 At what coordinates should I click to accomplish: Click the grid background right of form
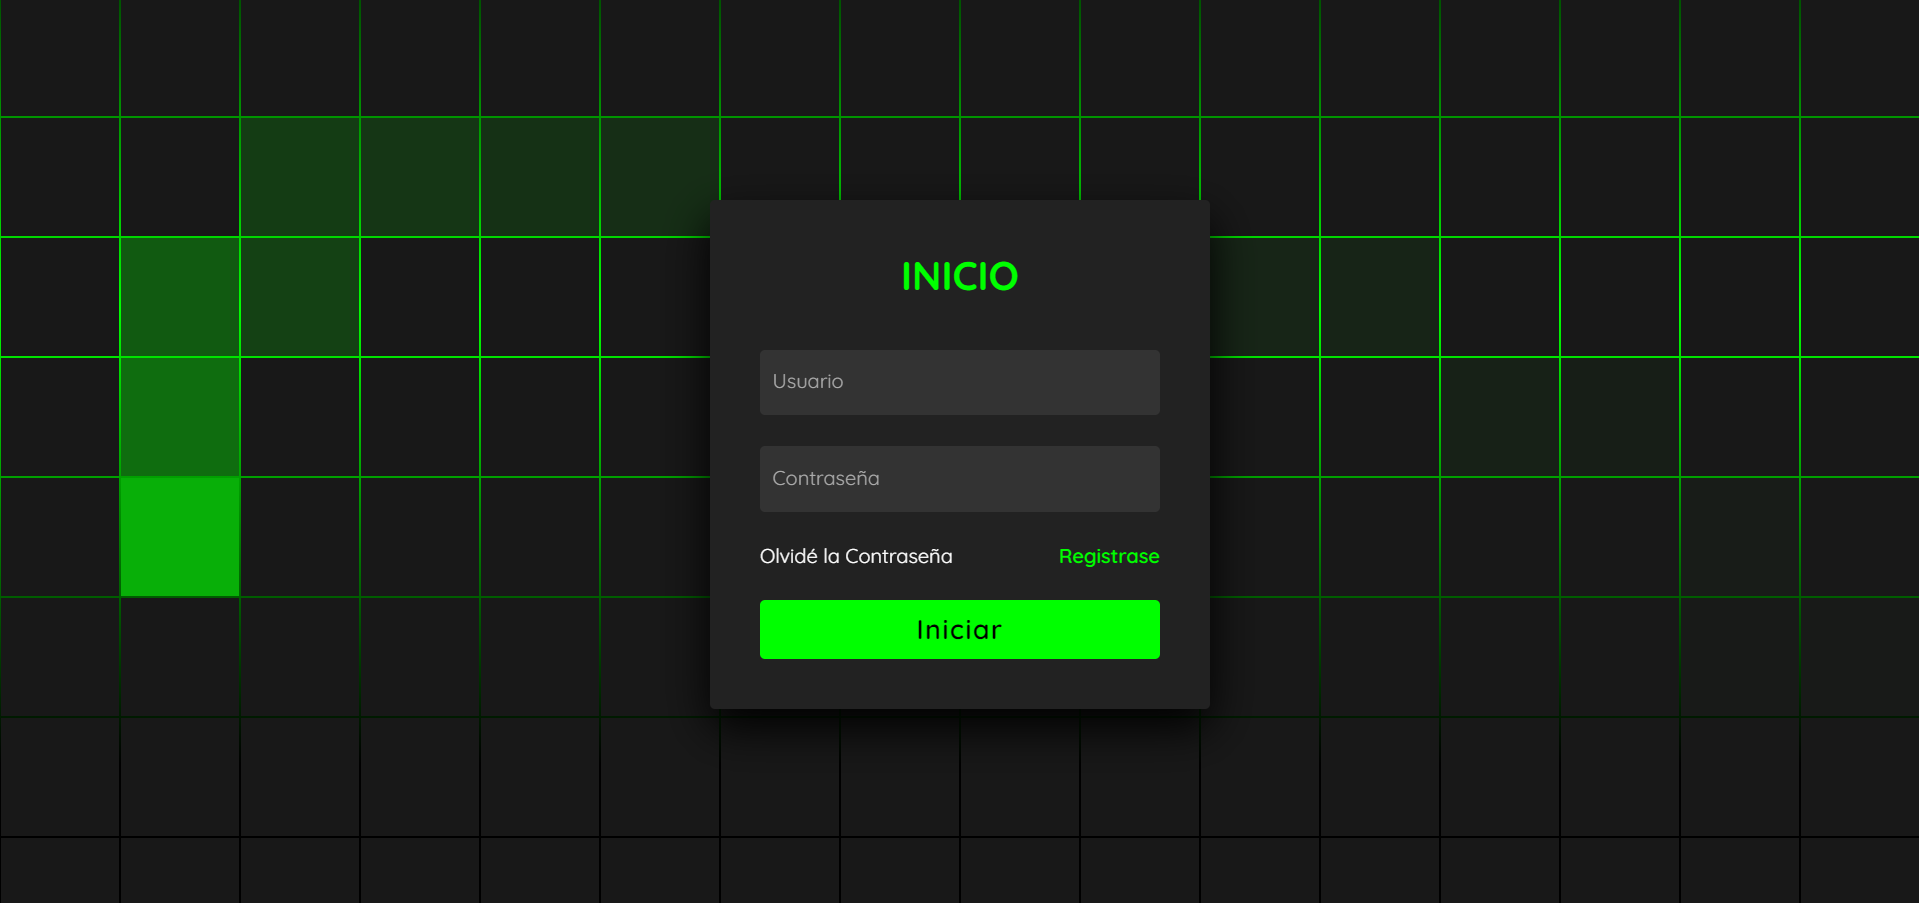[x=1500, y=450]
